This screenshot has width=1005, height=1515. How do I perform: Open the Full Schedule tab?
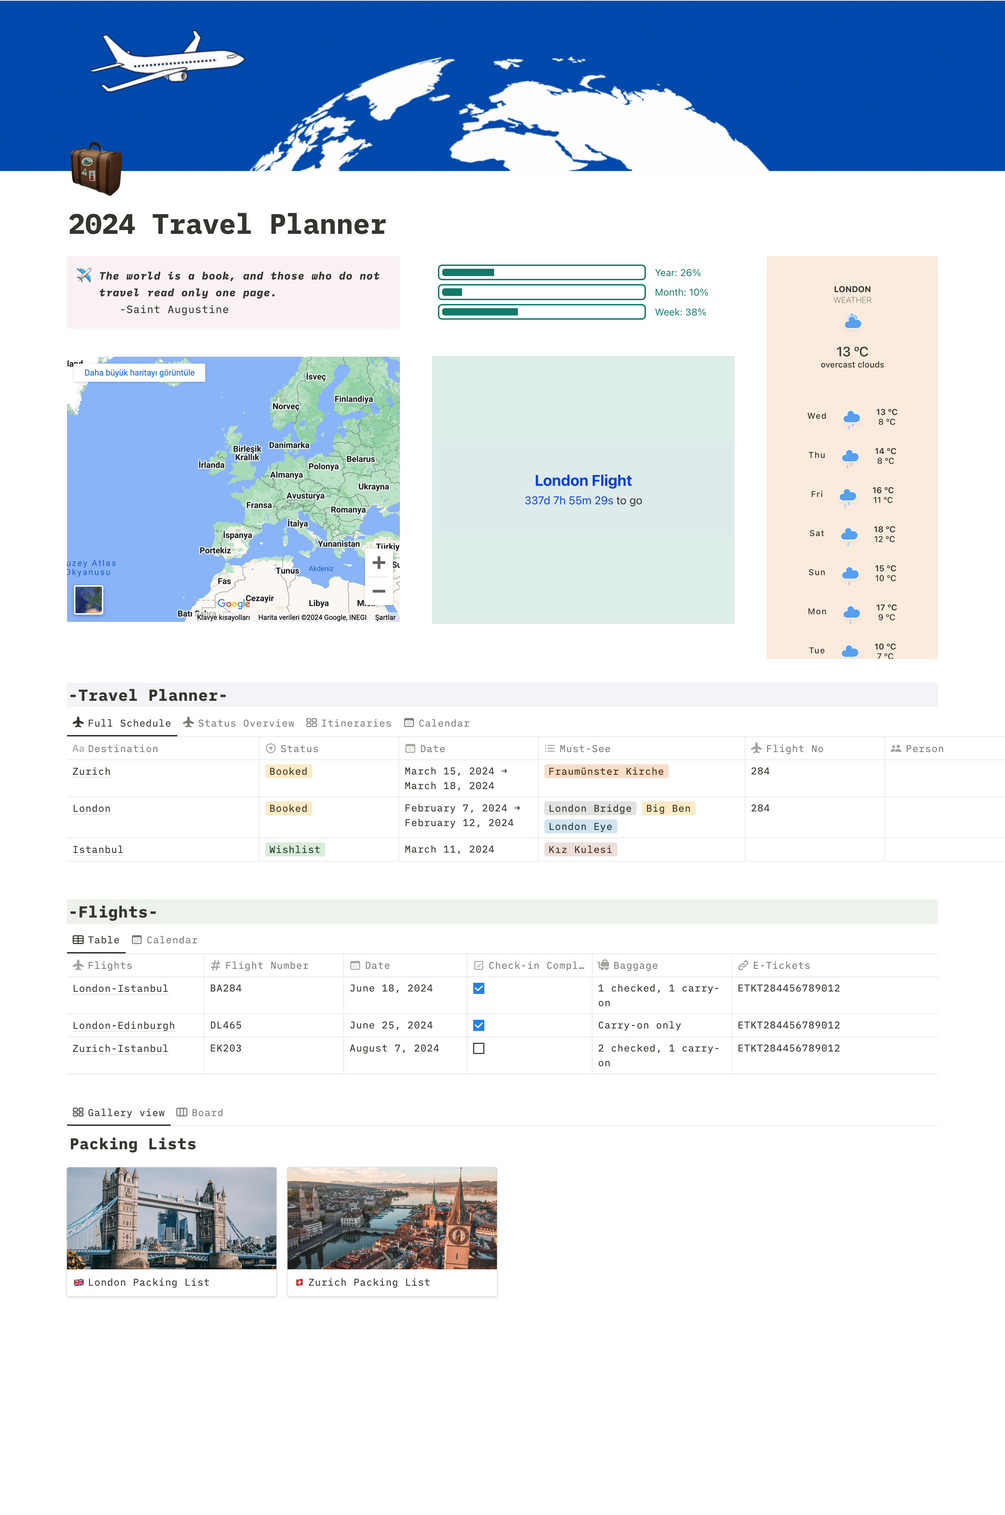122,723
